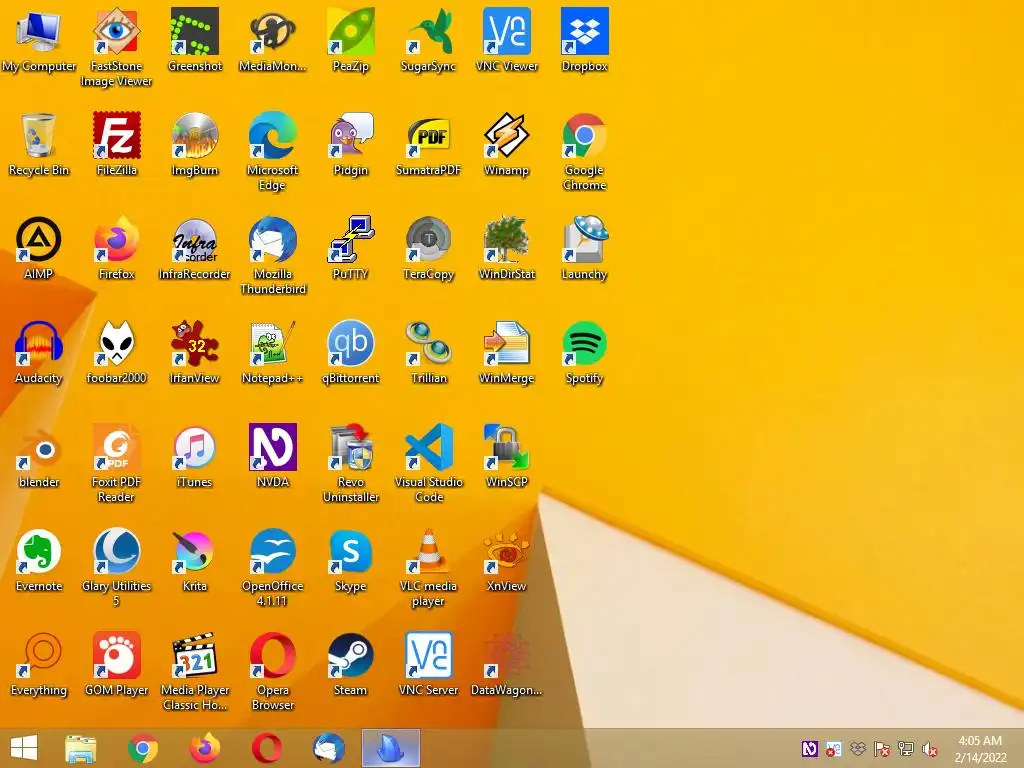This screenshot has height=768, width=1024.
Task: Select the Evernote elephant icon
Action: [39, 551]
